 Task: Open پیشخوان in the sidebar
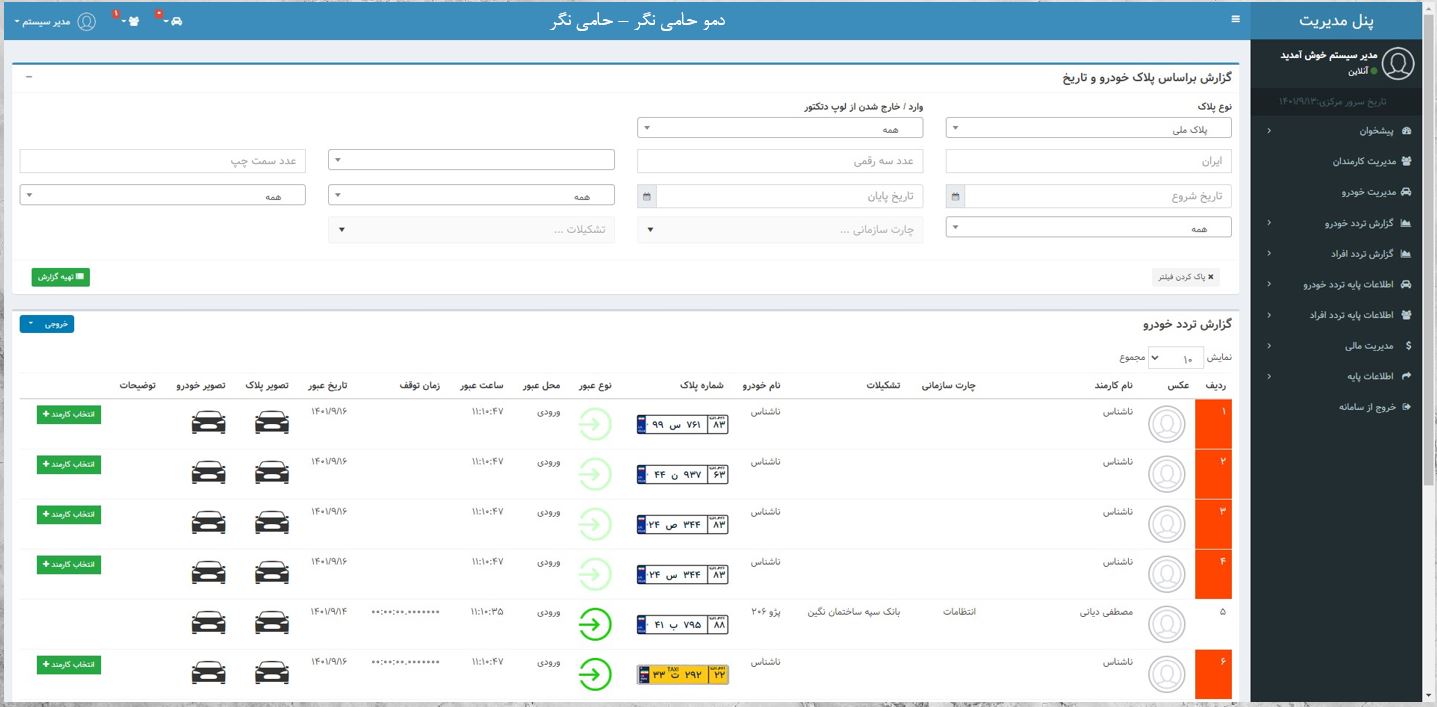pos(1335,131)
